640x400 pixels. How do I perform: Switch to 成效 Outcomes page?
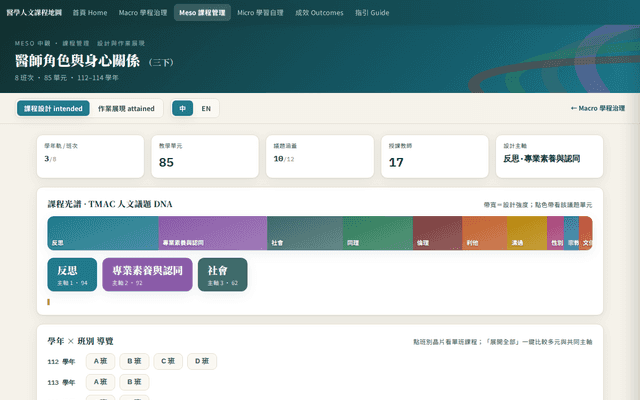coord(319,13)
